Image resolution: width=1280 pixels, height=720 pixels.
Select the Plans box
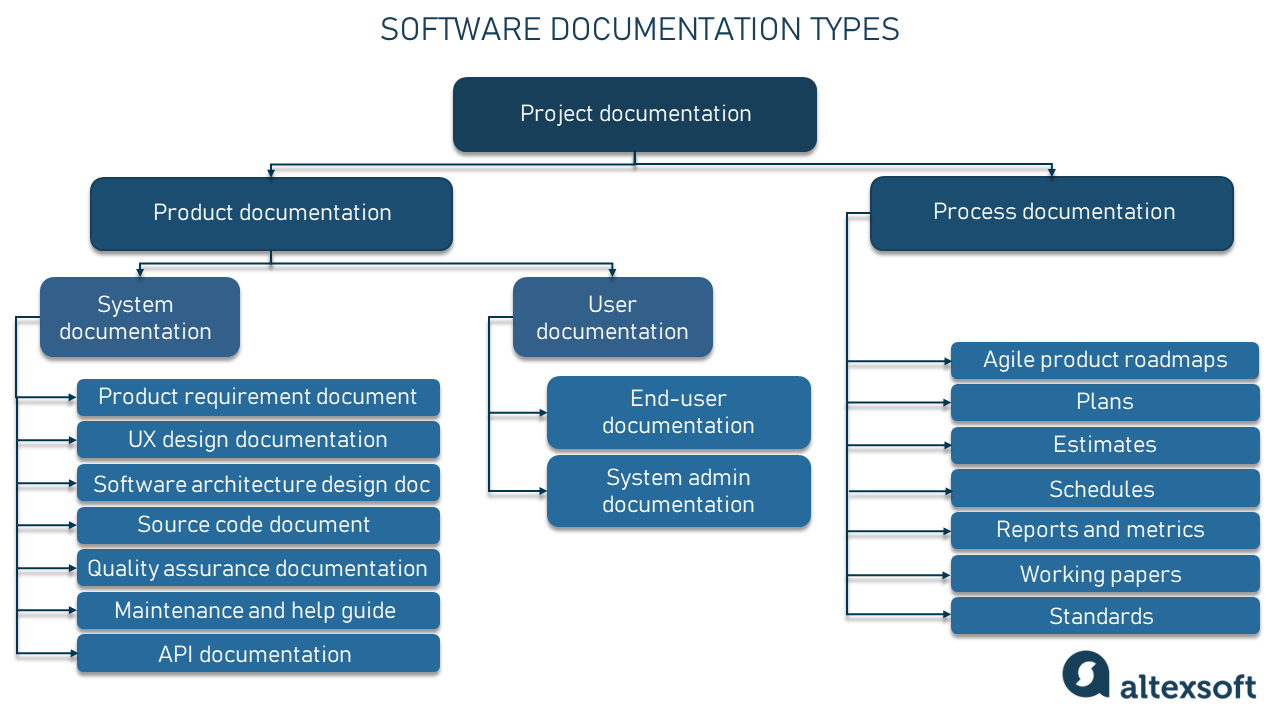click(1104, 402)
